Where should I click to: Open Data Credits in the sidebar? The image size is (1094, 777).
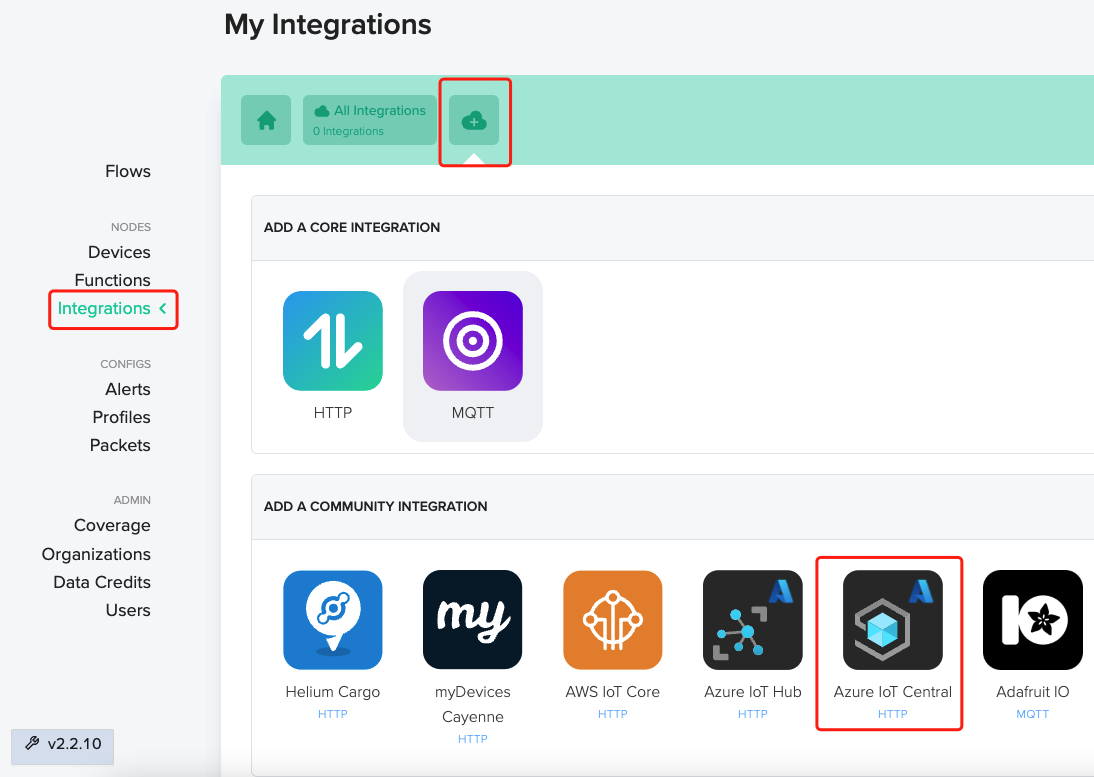(102, 582)
